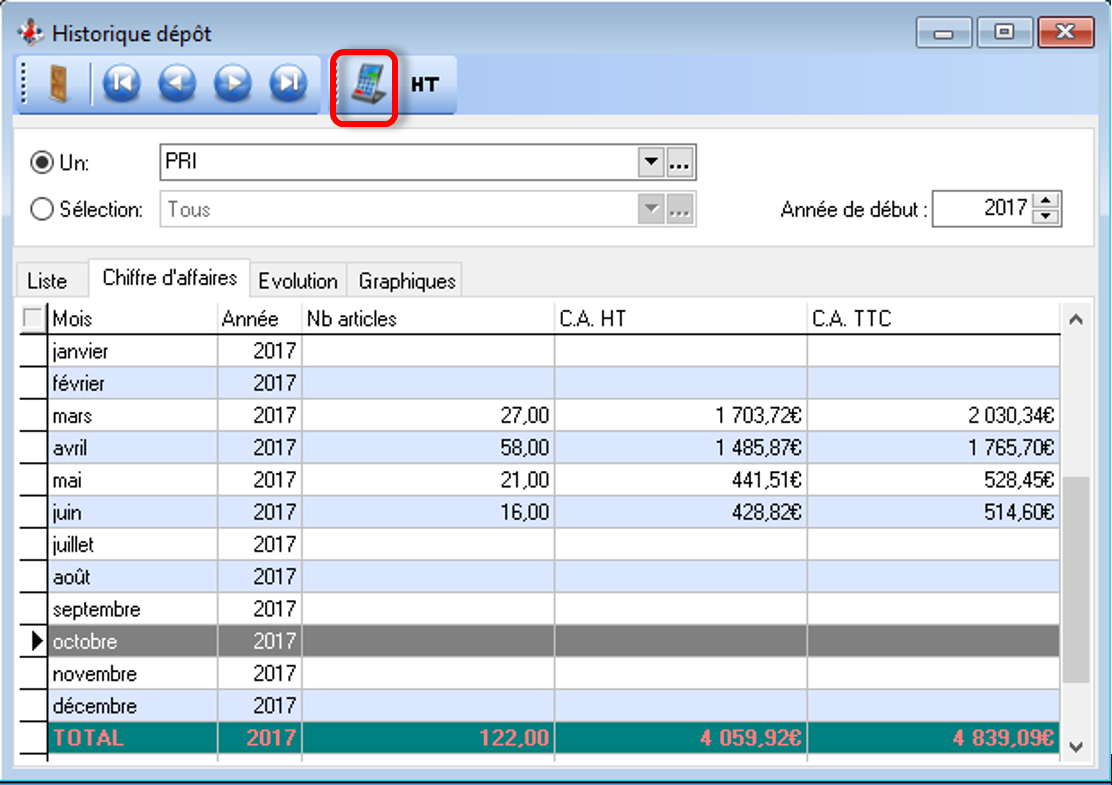The width and height of the screenshot is (1112, 785).
Task: Select the 'Sélection' radio button
Action: 42,210
